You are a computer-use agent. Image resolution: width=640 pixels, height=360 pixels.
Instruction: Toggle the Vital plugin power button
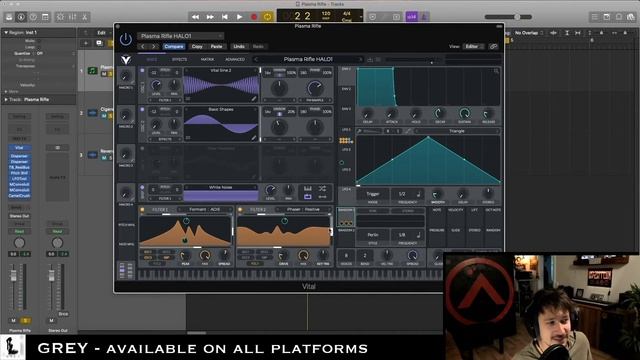[x=126, y=39]
